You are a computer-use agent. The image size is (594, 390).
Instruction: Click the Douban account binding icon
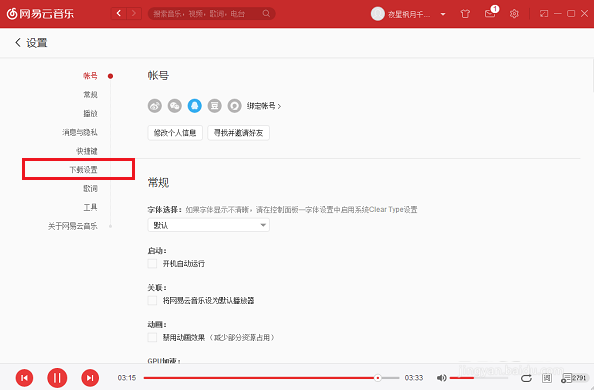point(214,106)
